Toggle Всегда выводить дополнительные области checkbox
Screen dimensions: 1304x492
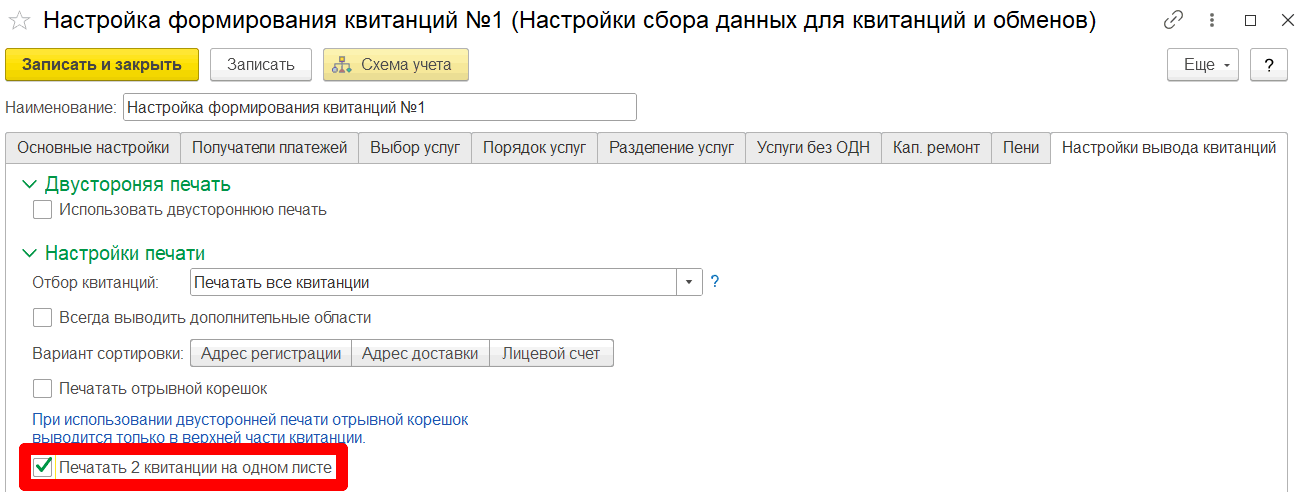click(x=43, y=318)
